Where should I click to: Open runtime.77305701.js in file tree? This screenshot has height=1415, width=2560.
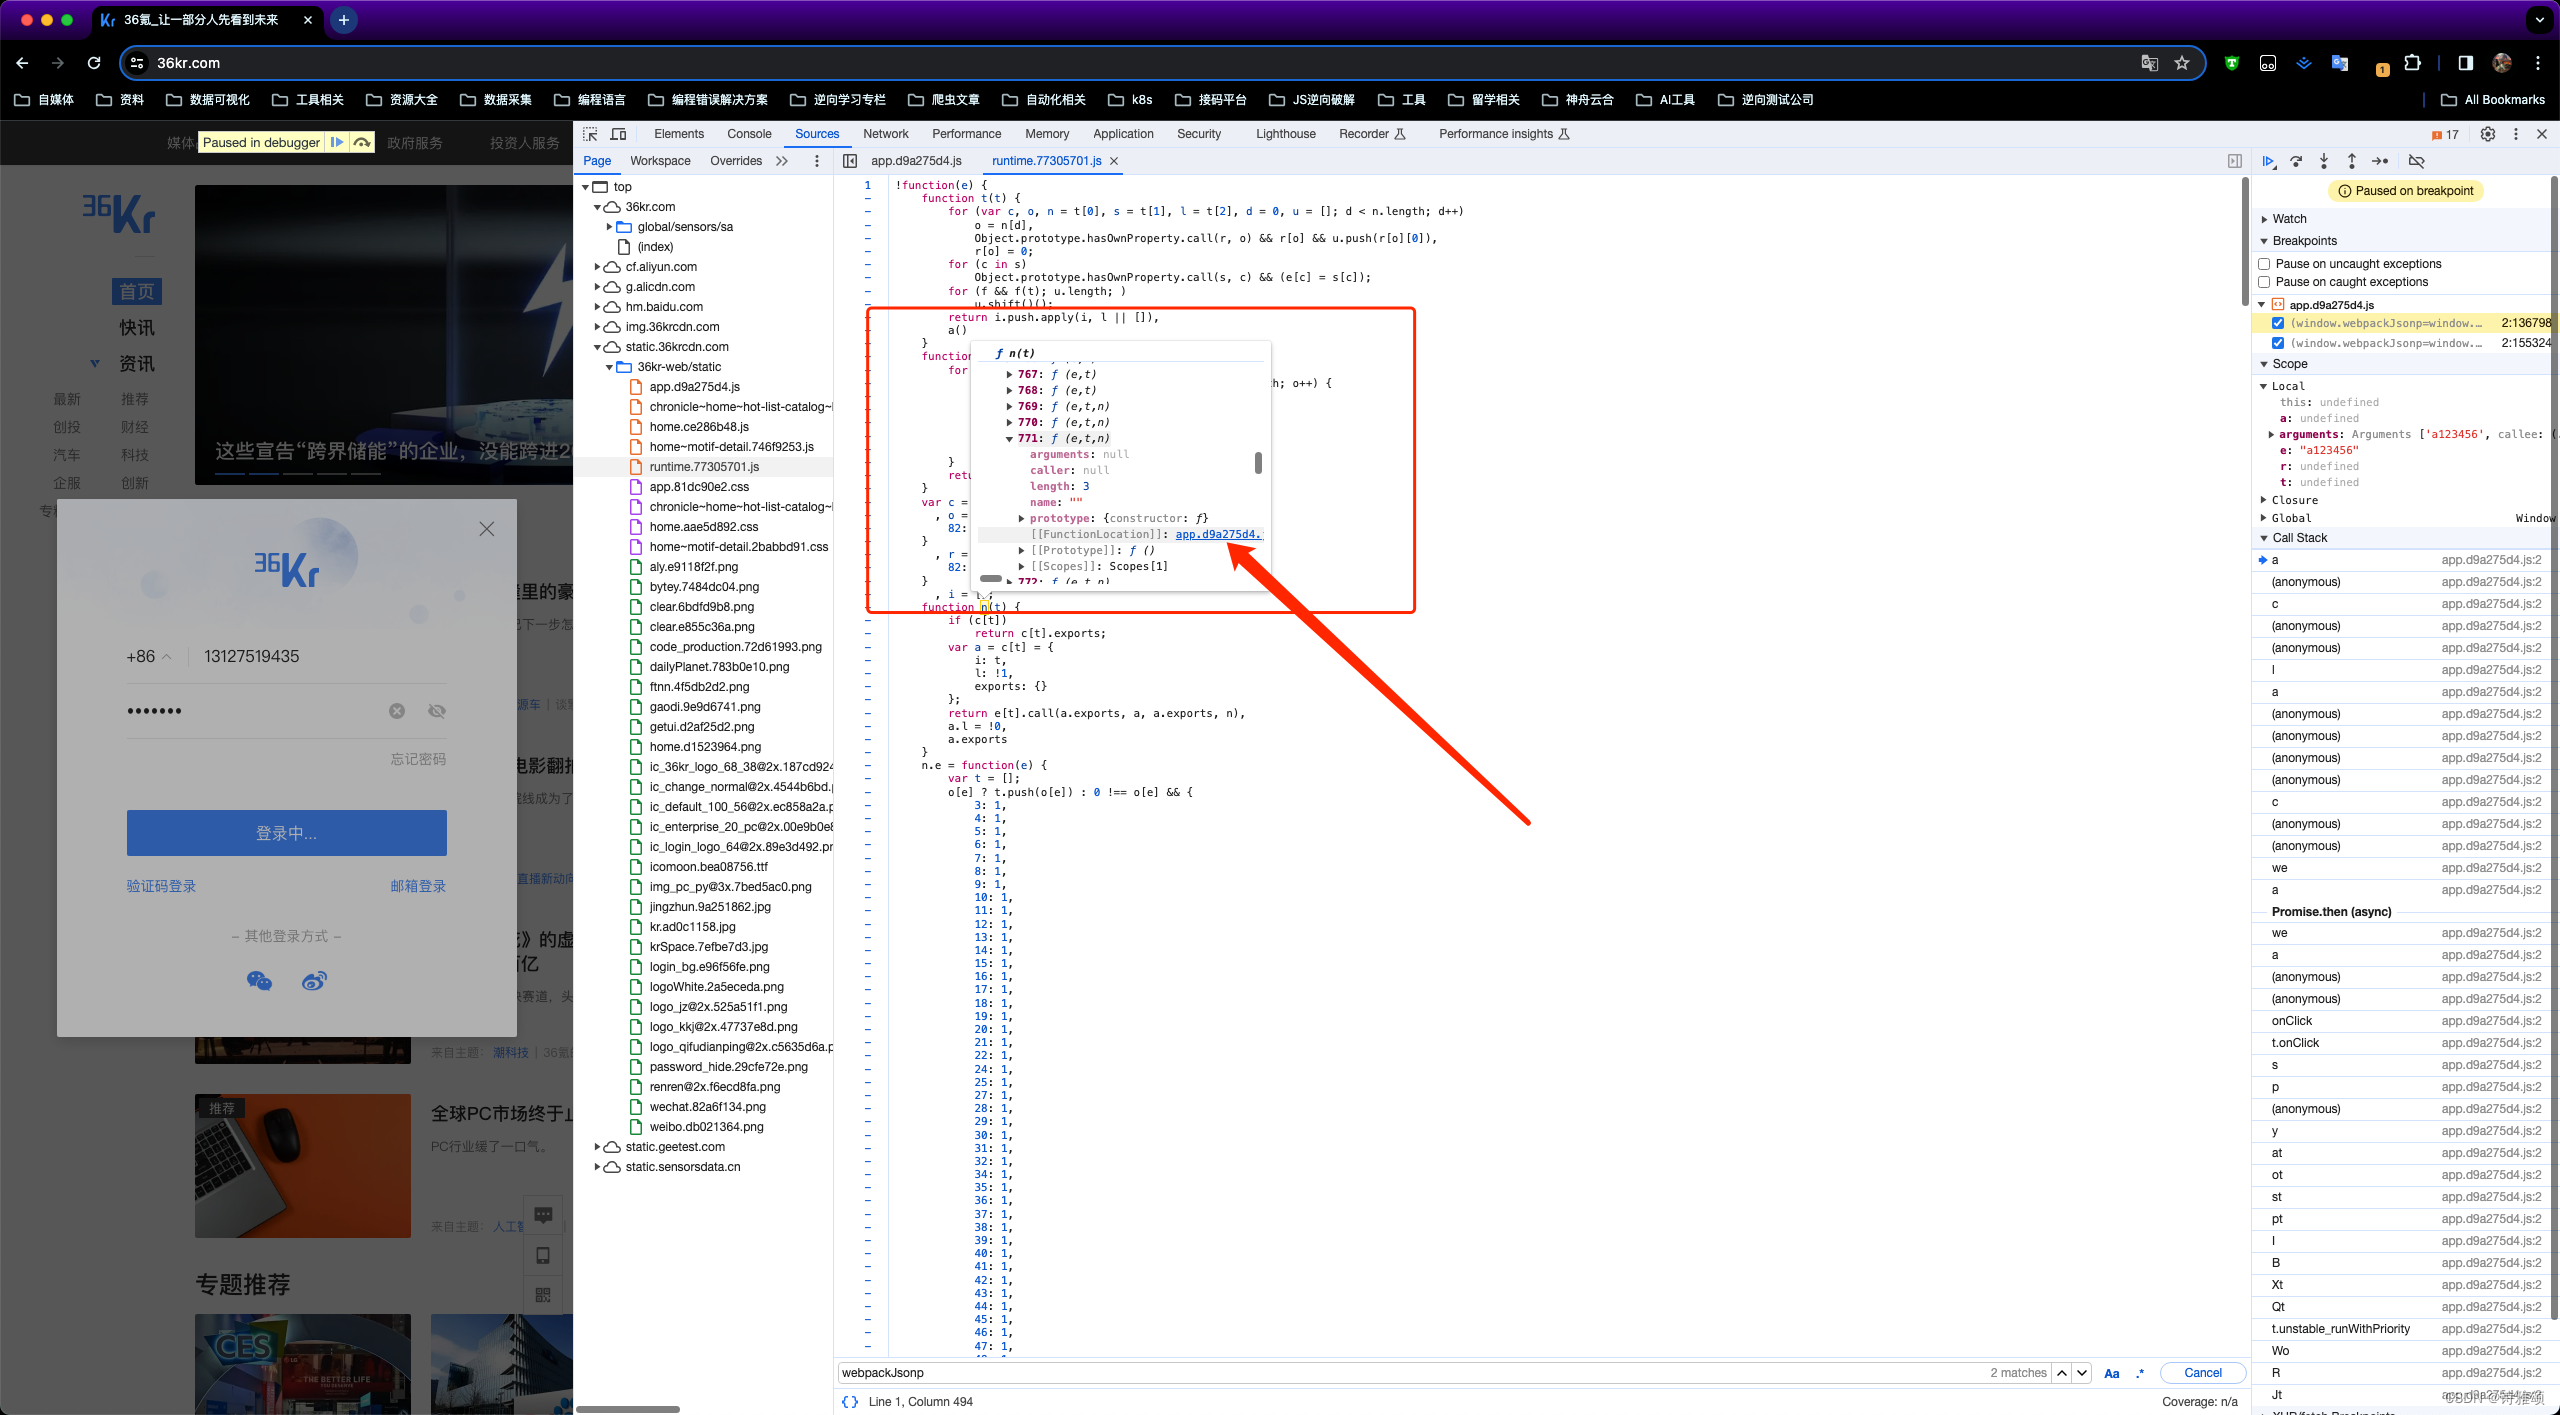tap(704, 467)
